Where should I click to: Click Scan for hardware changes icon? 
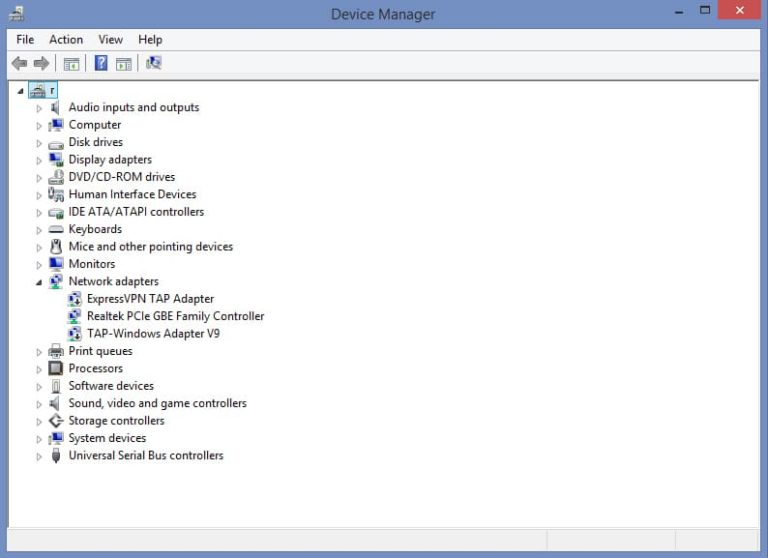(154, 63)
